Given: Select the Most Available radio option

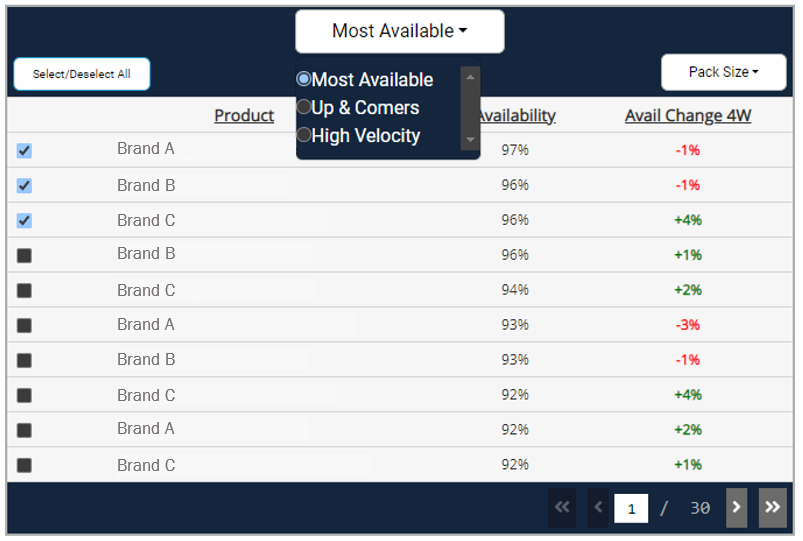Looking at the screenshot, I should [x=304, y=79].
